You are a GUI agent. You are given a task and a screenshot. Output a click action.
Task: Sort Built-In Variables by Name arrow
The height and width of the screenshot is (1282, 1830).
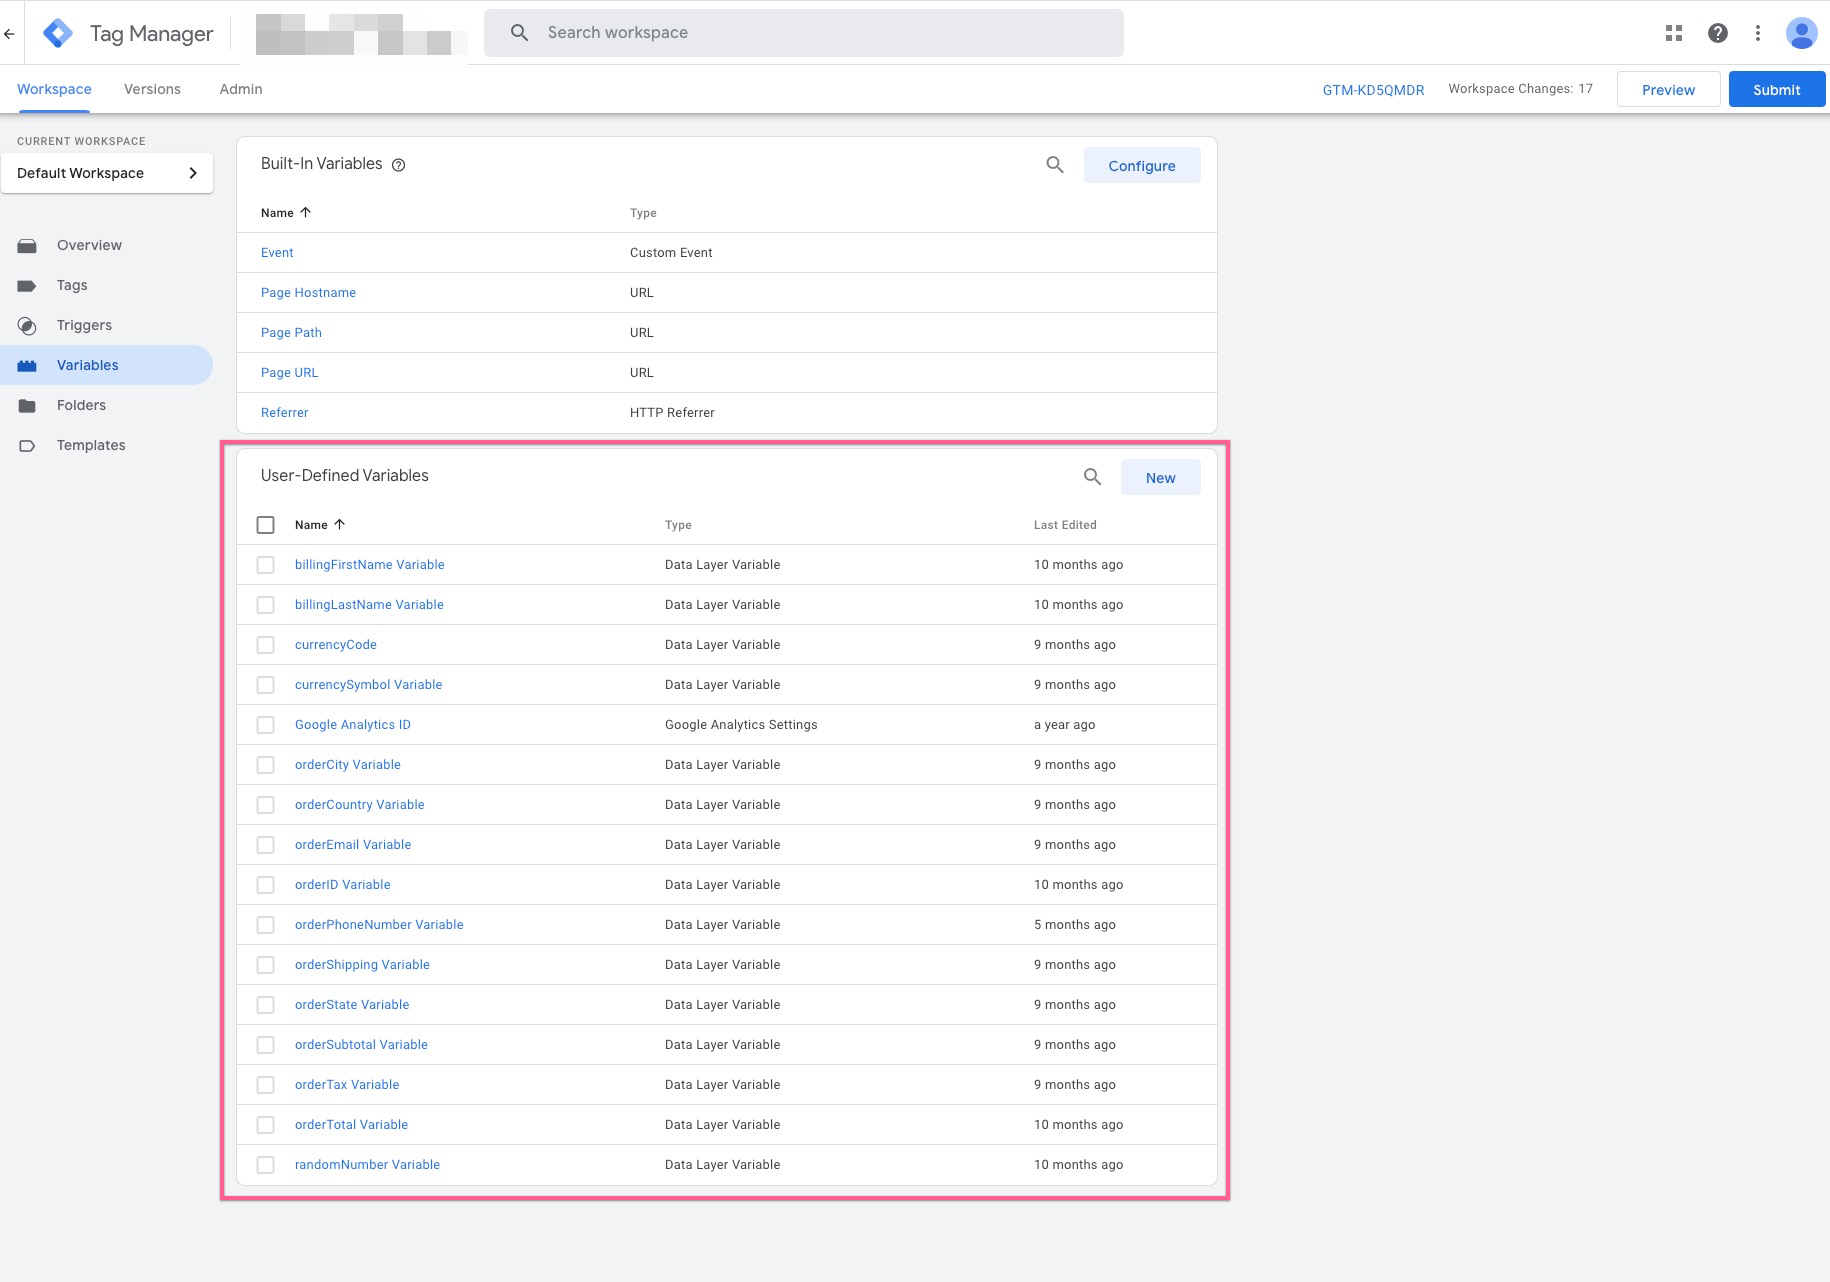coord(306,212)
